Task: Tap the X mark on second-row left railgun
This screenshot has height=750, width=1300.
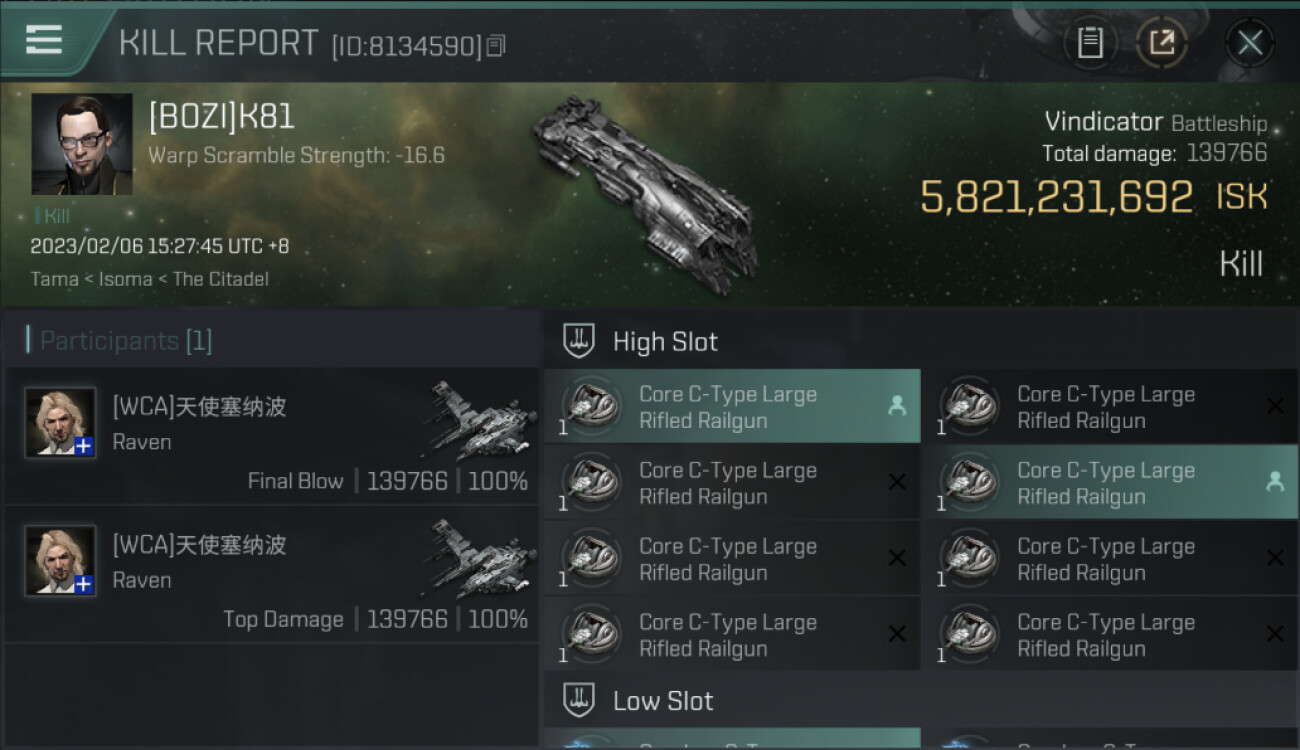Action: [897, 482]
